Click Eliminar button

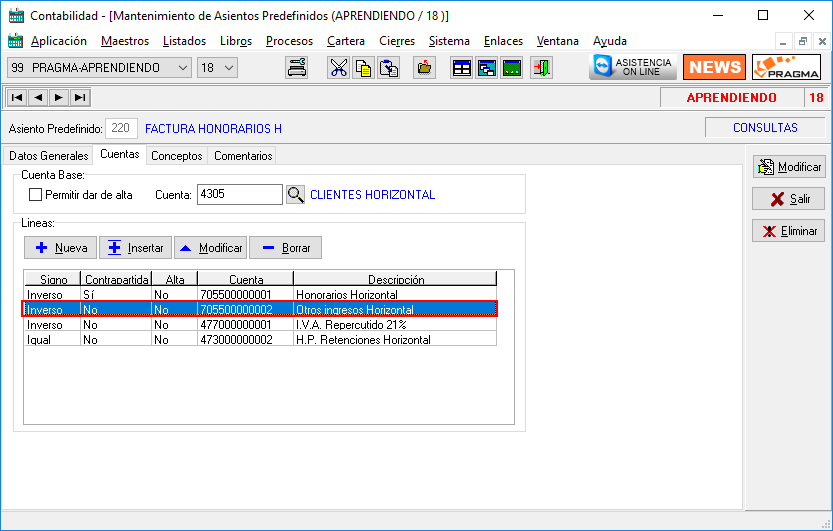tap(789, 230)
